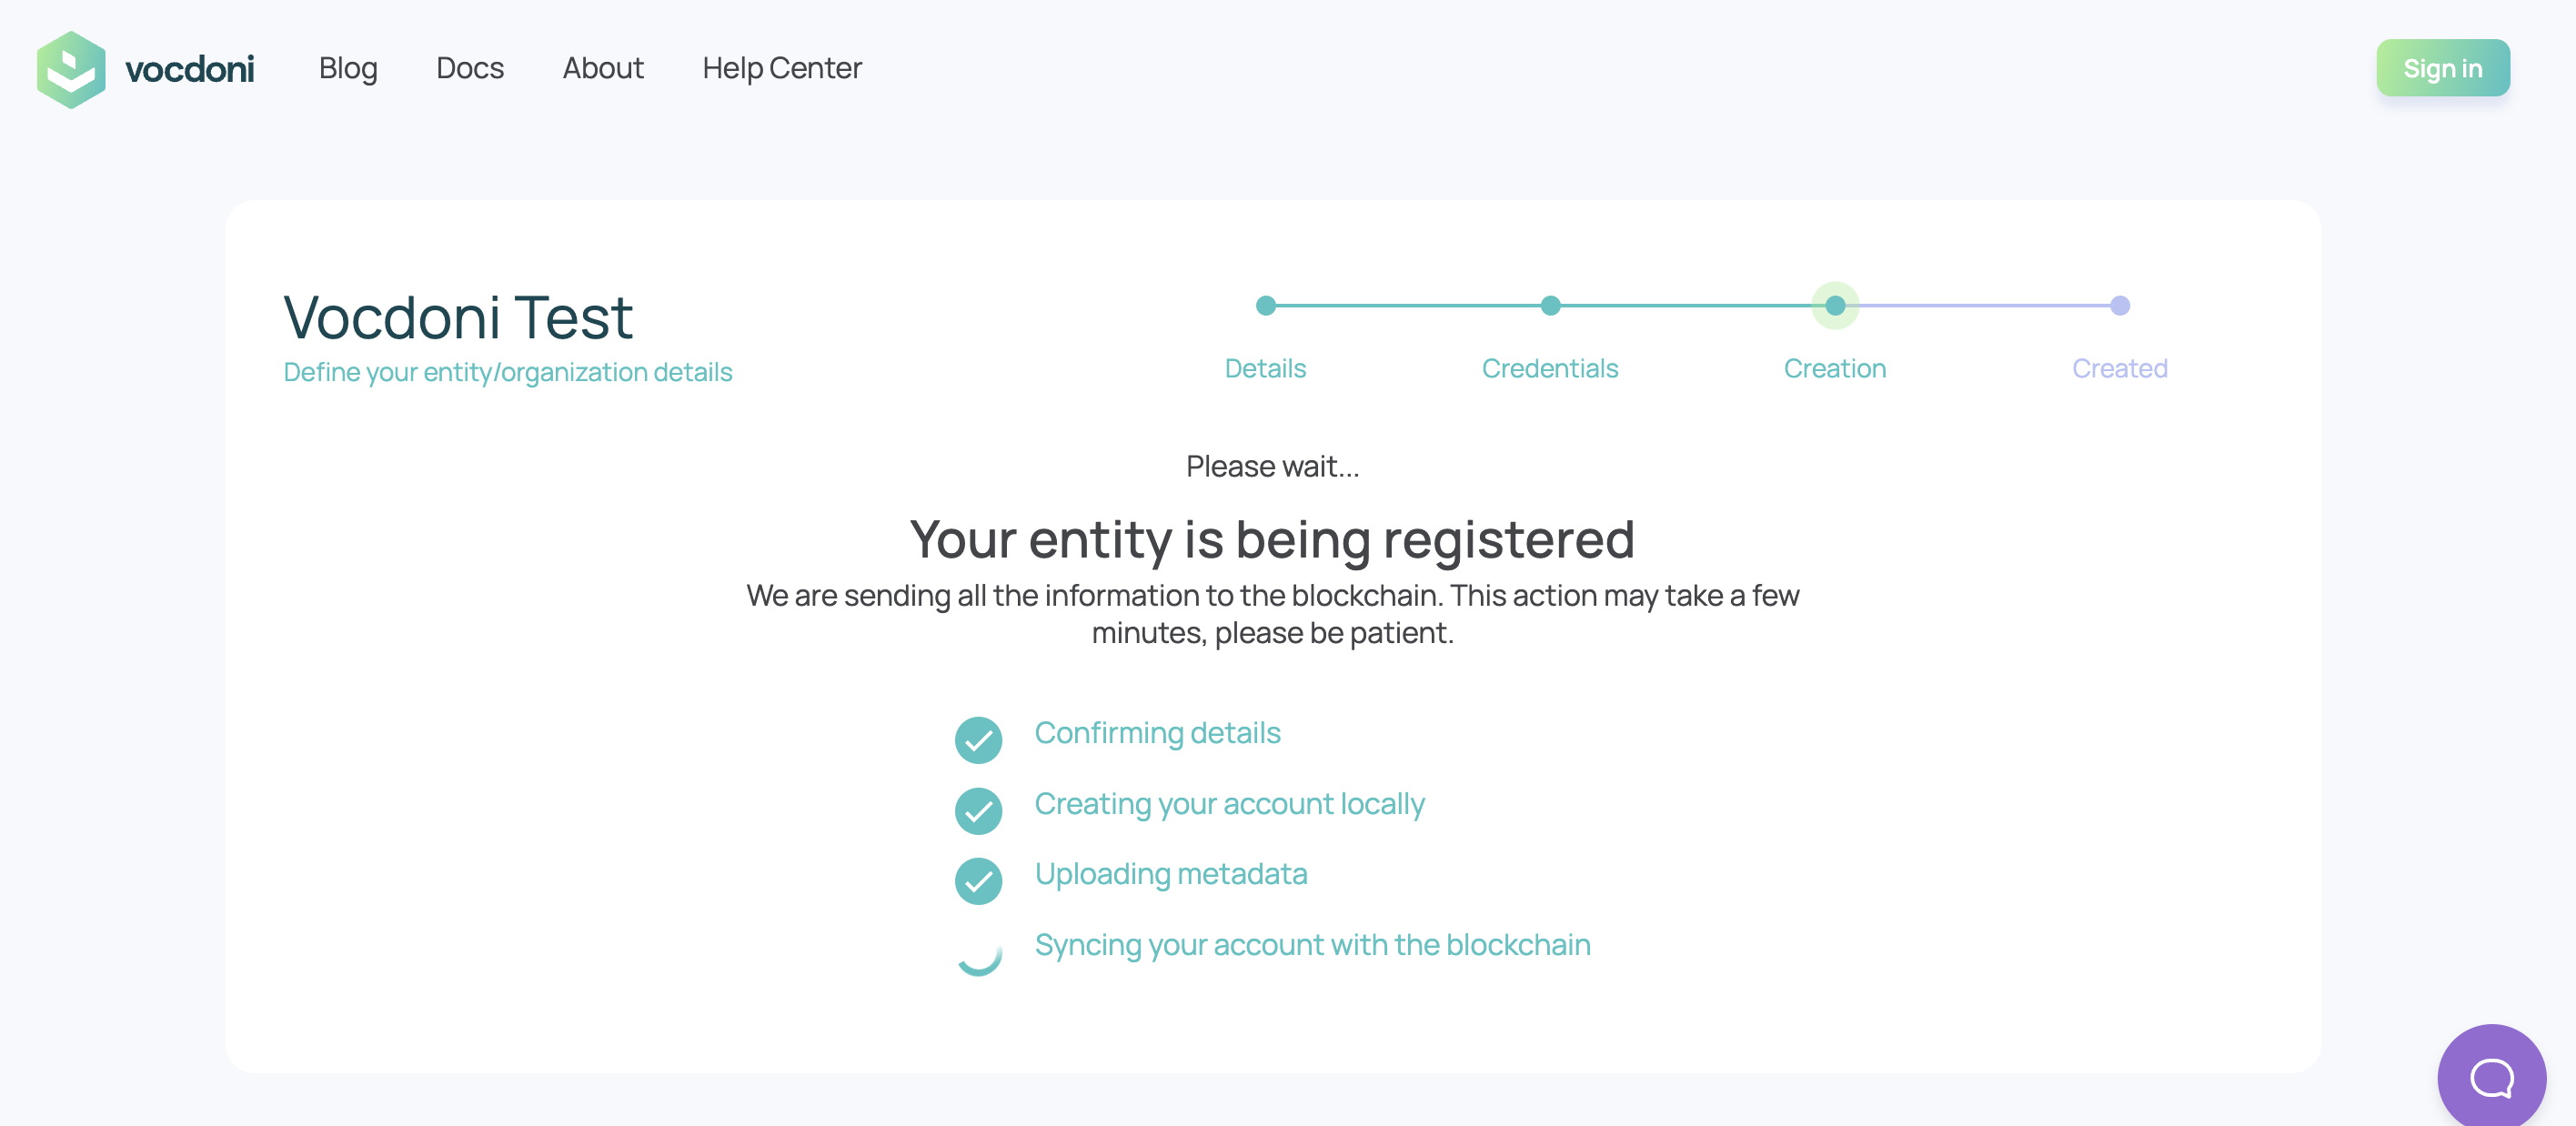The image size is (2576, 1126).
Task: Click the Vocdoni hexagon logo icon
Action: 71,69
